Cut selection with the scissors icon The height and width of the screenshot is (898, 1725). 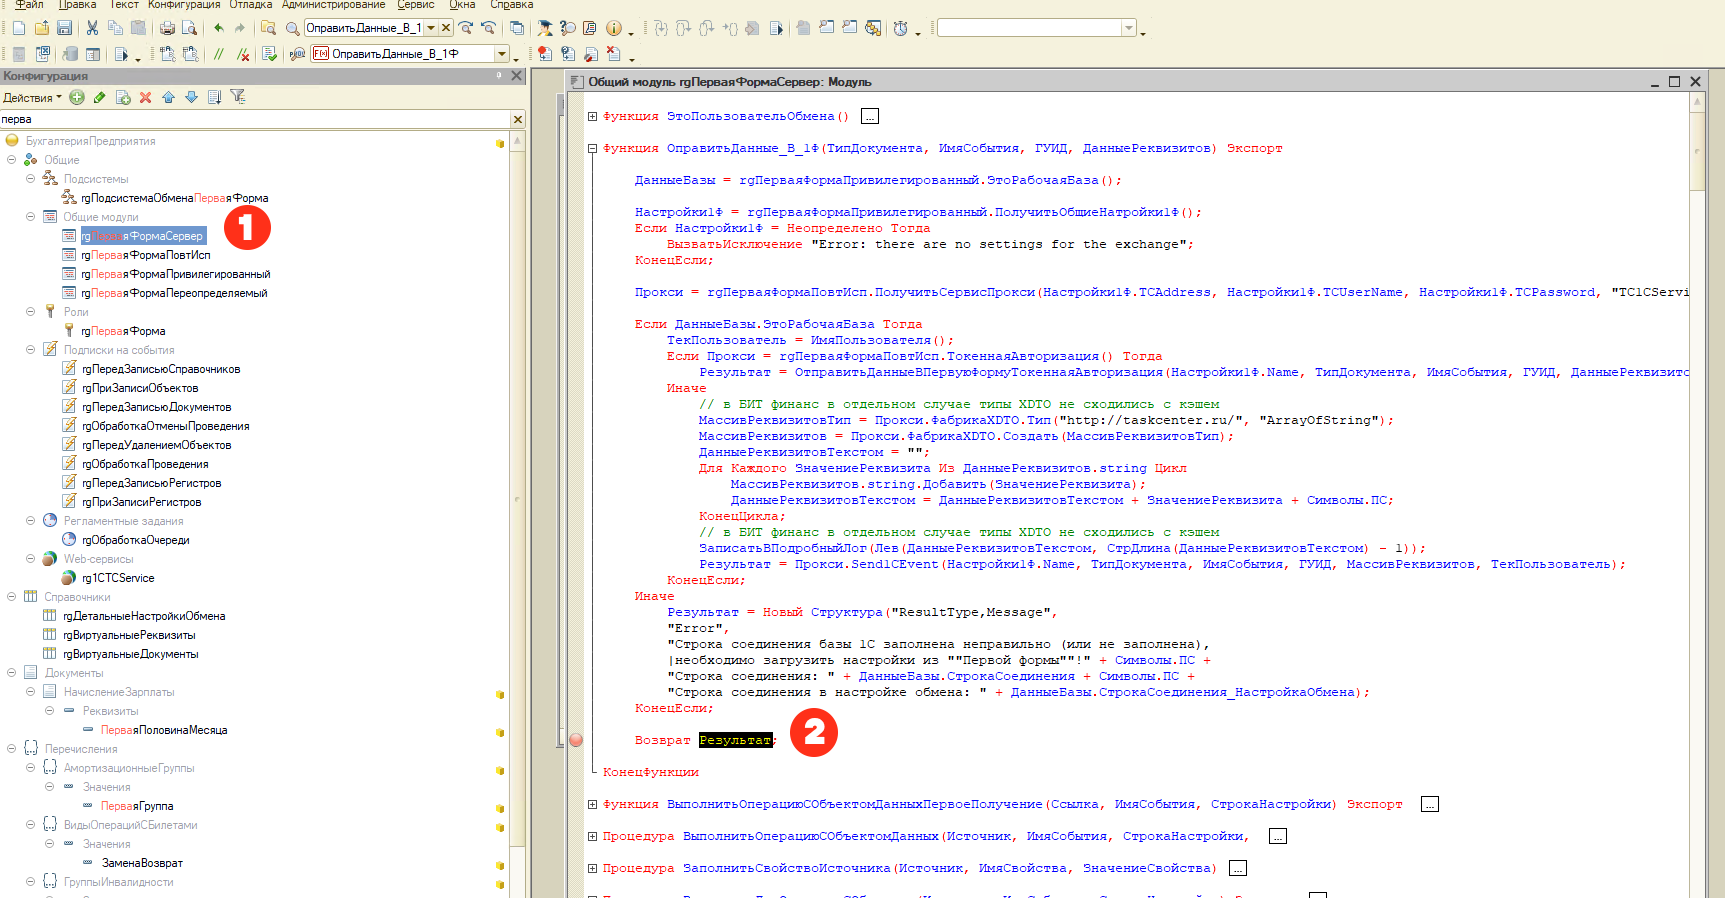[x=92, y=28]
